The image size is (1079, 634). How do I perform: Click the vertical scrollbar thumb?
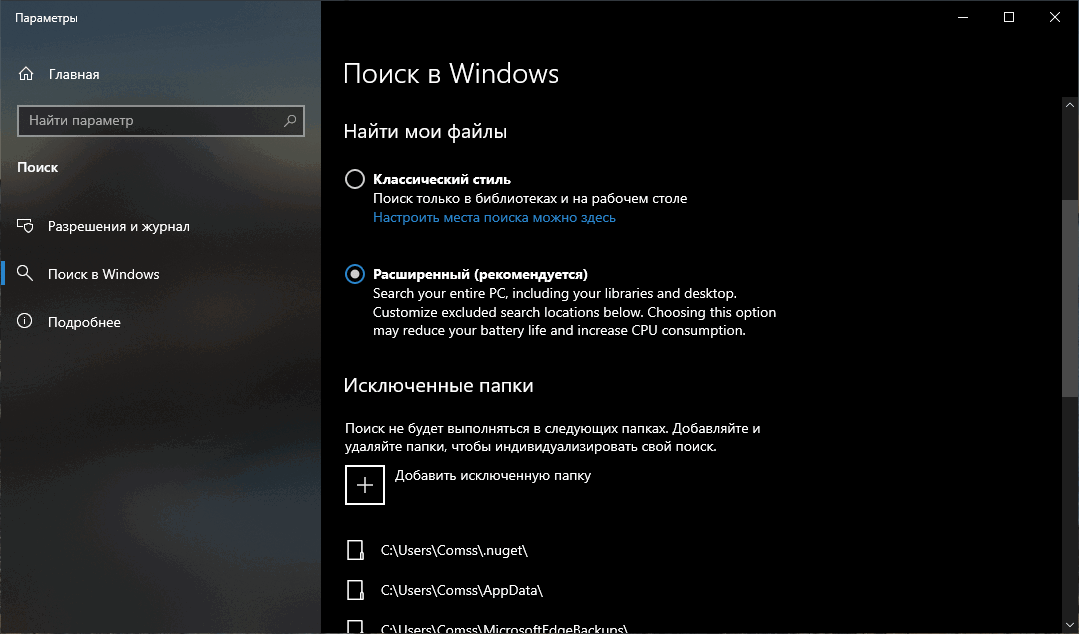pos(1069,297)
